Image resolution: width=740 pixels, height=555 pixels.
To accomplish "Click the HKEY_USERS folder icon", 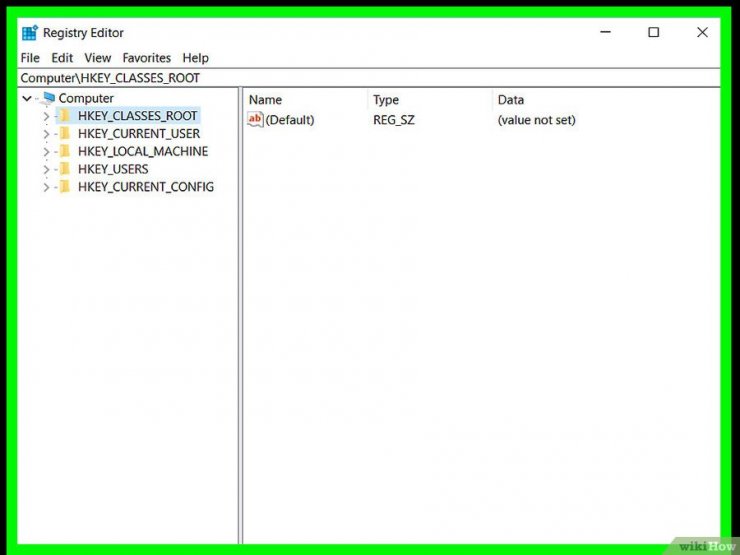I will [x=65, y=169].
